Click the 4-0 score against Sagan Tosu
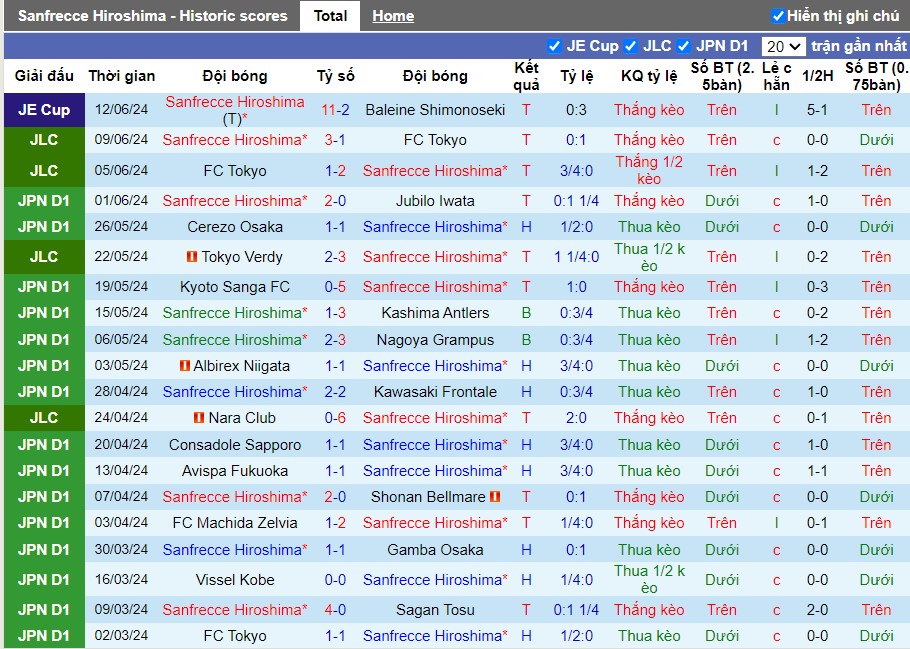The height and width of the screenshot is (649, 910). point(335,610)
